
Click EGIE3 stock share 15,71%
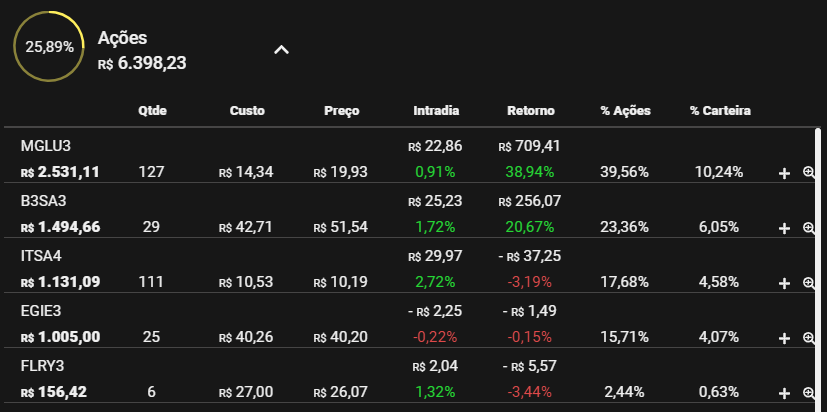(624, 337)
